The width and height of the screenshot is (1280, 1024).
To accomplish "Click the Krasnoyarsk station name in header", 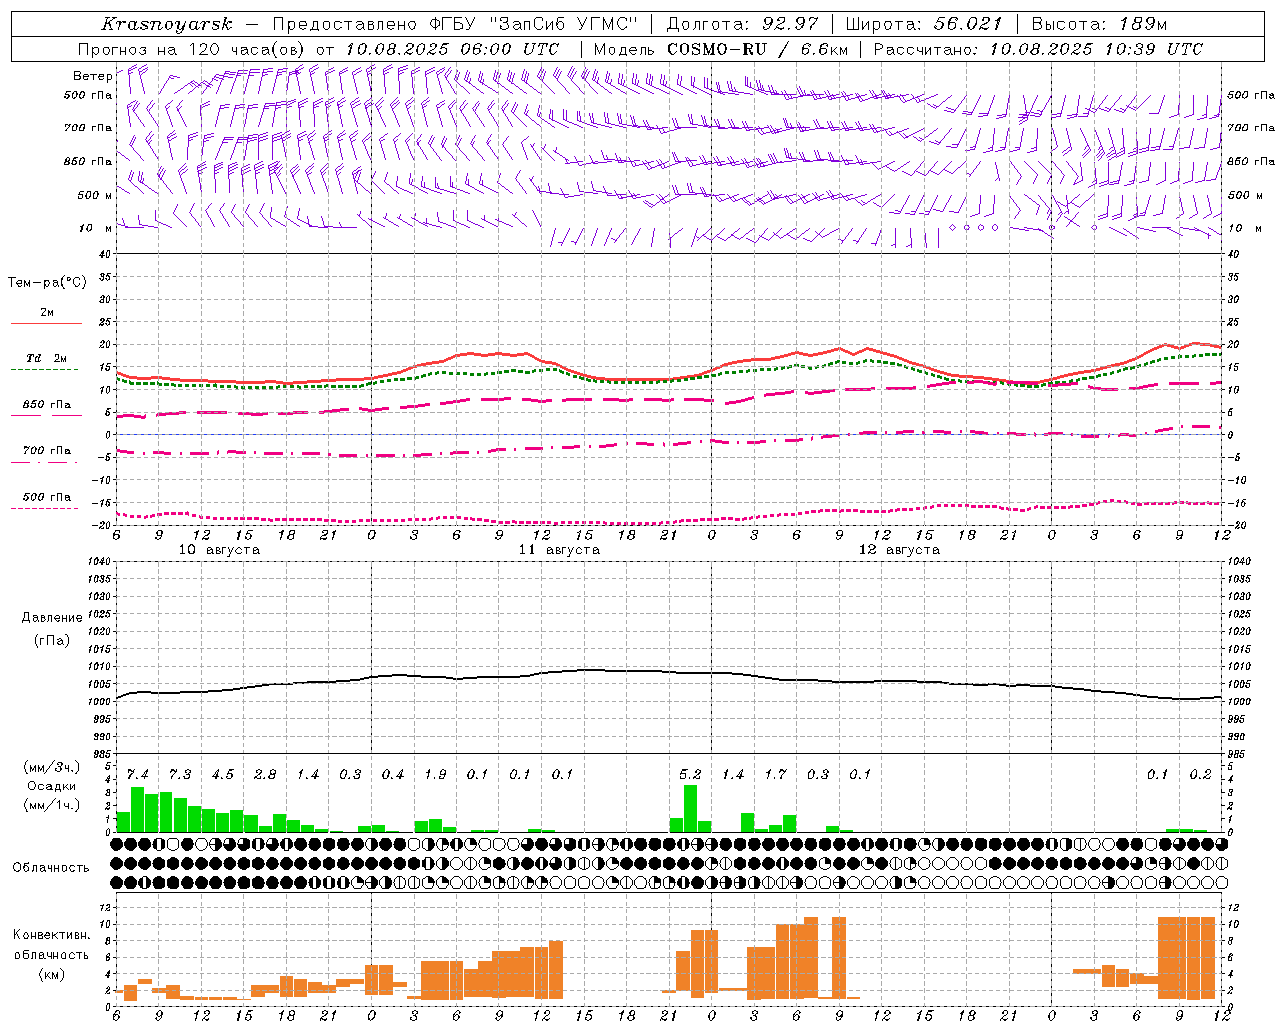I will coord(167,24).
